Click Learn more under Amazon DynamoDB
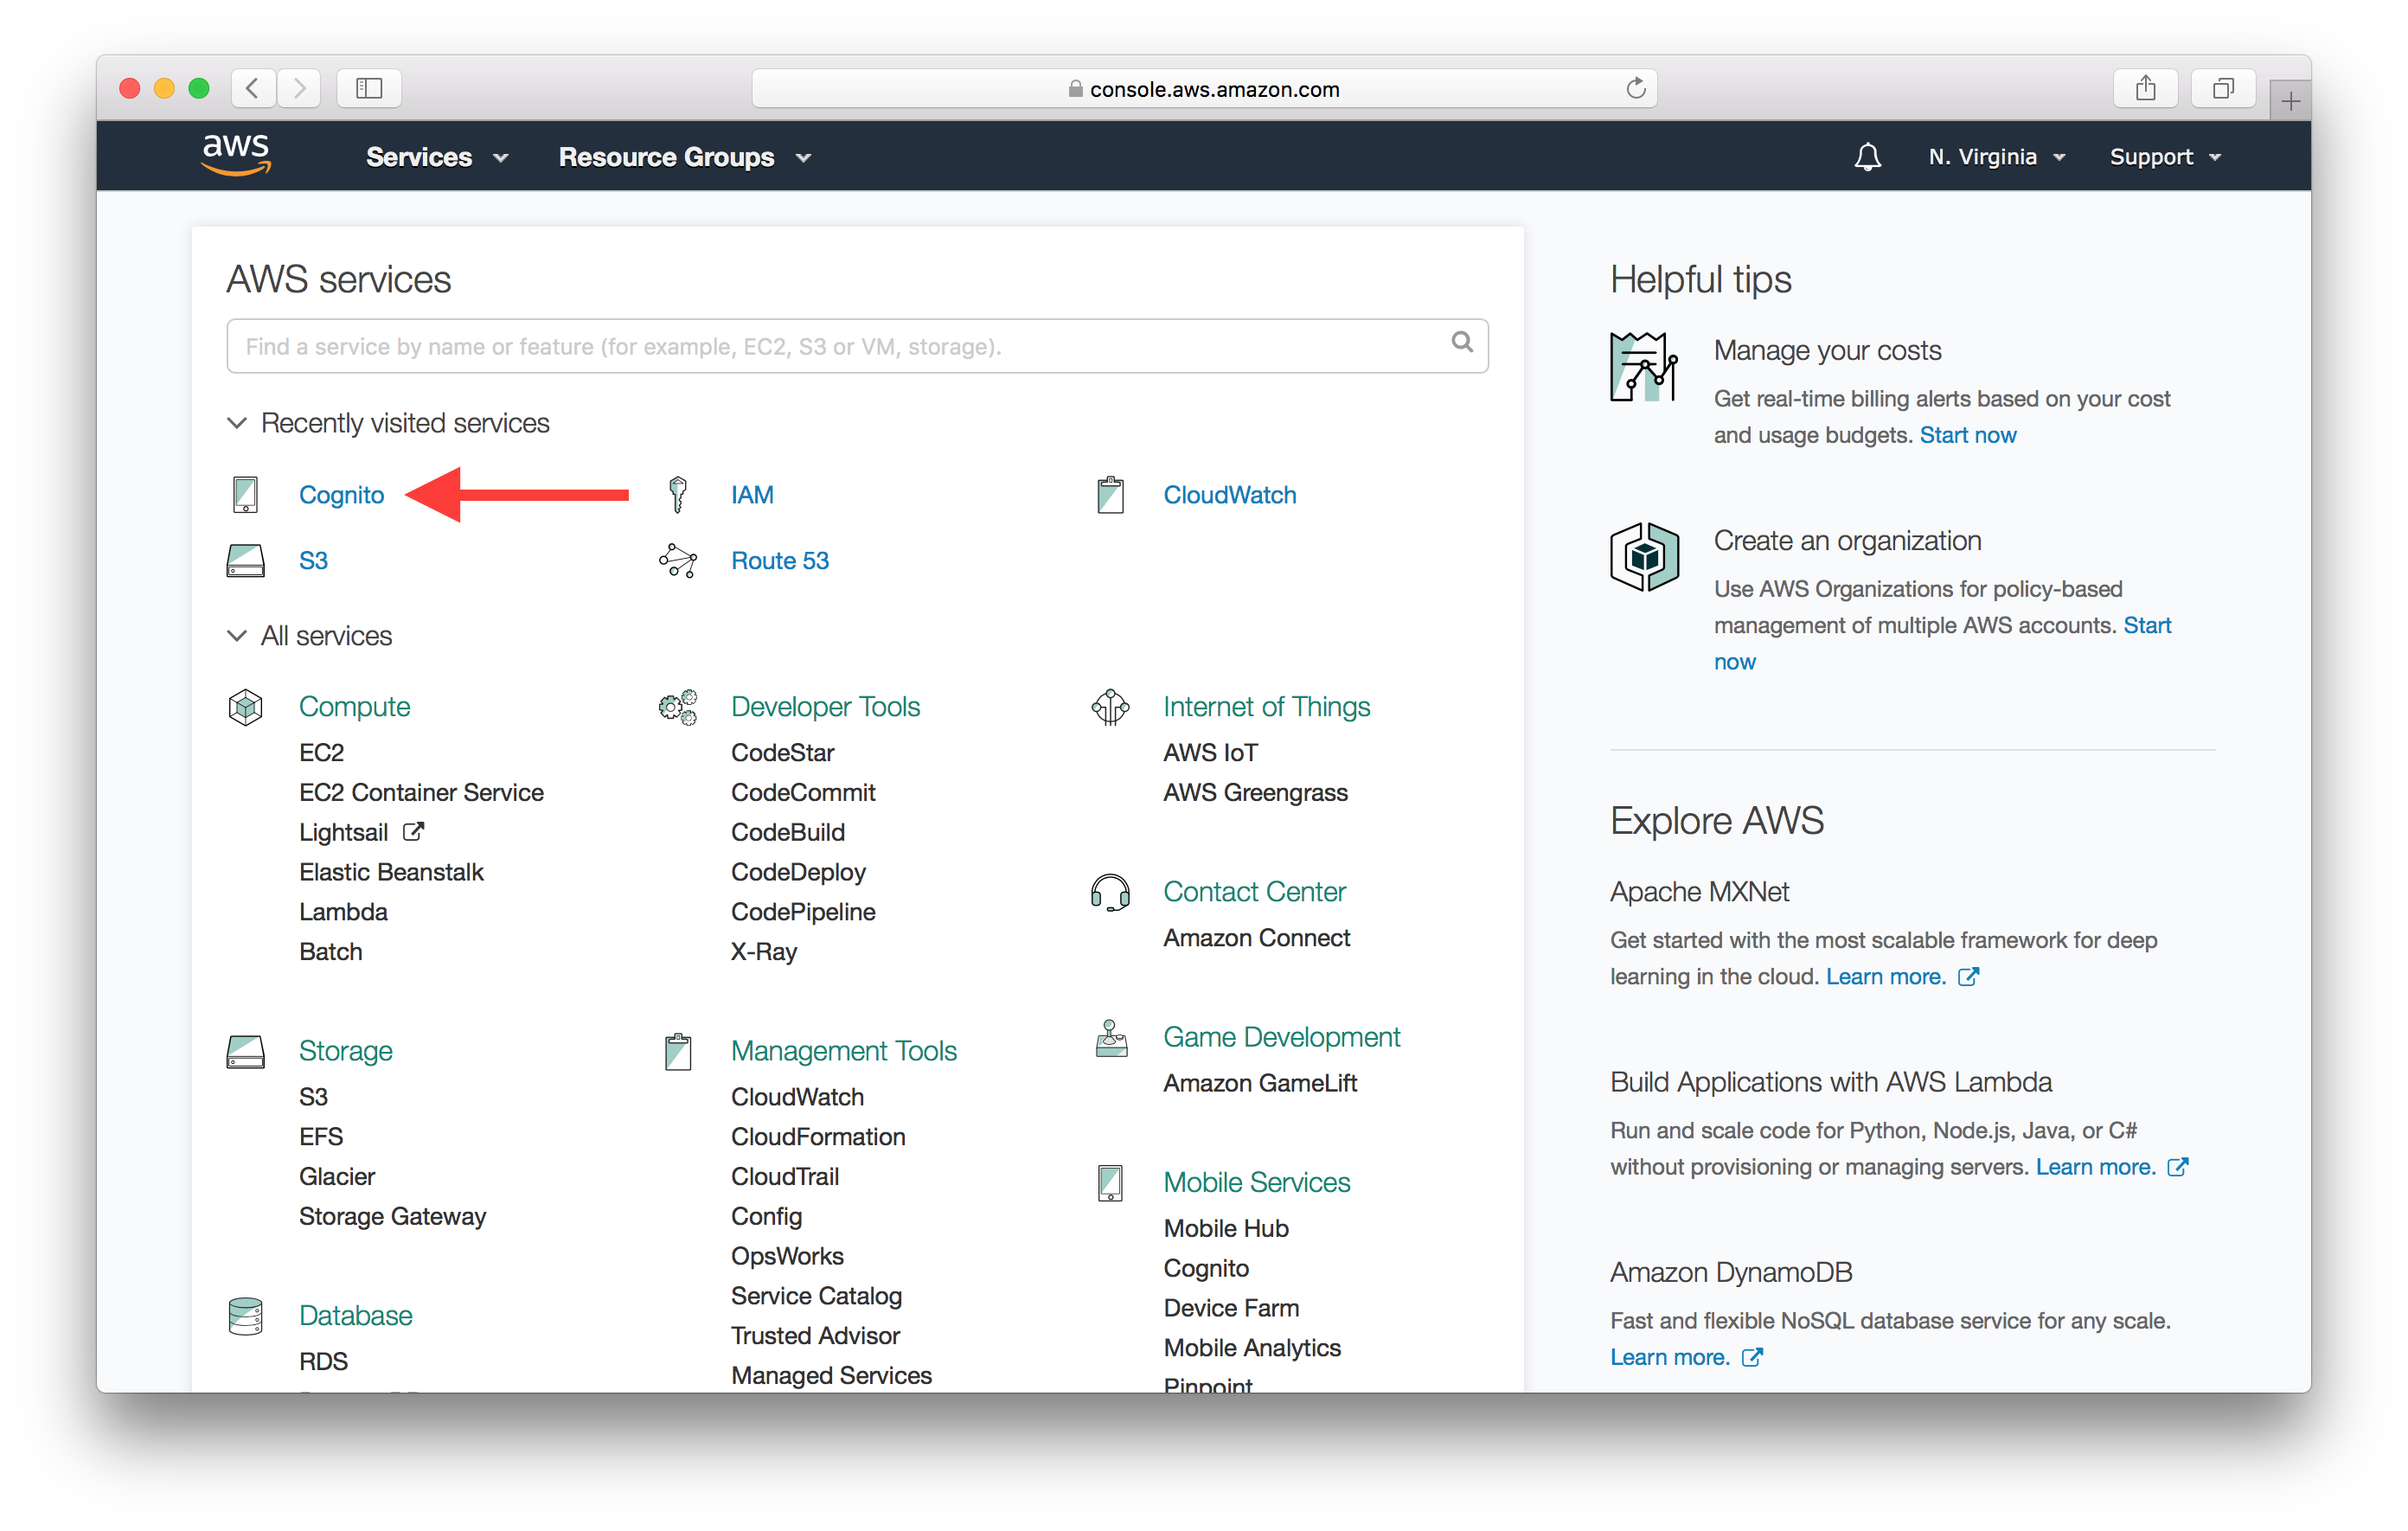 tap(1669, 1357)
